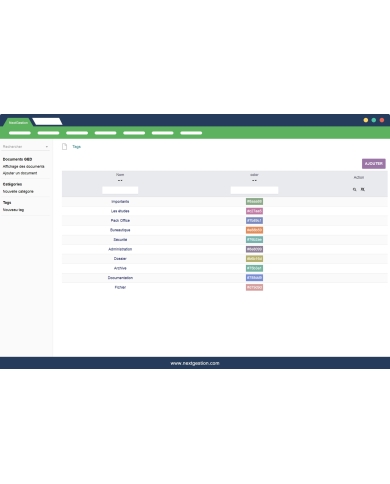This screenshot has height=484, width=390.
Task: Click the reset filter icon in Action column
Action: (363, 189)
